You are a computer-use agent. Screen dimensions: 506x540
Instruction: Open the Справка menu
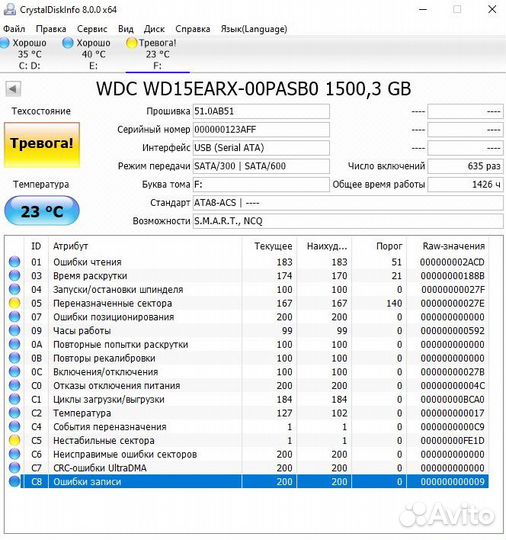coord(193,29)
